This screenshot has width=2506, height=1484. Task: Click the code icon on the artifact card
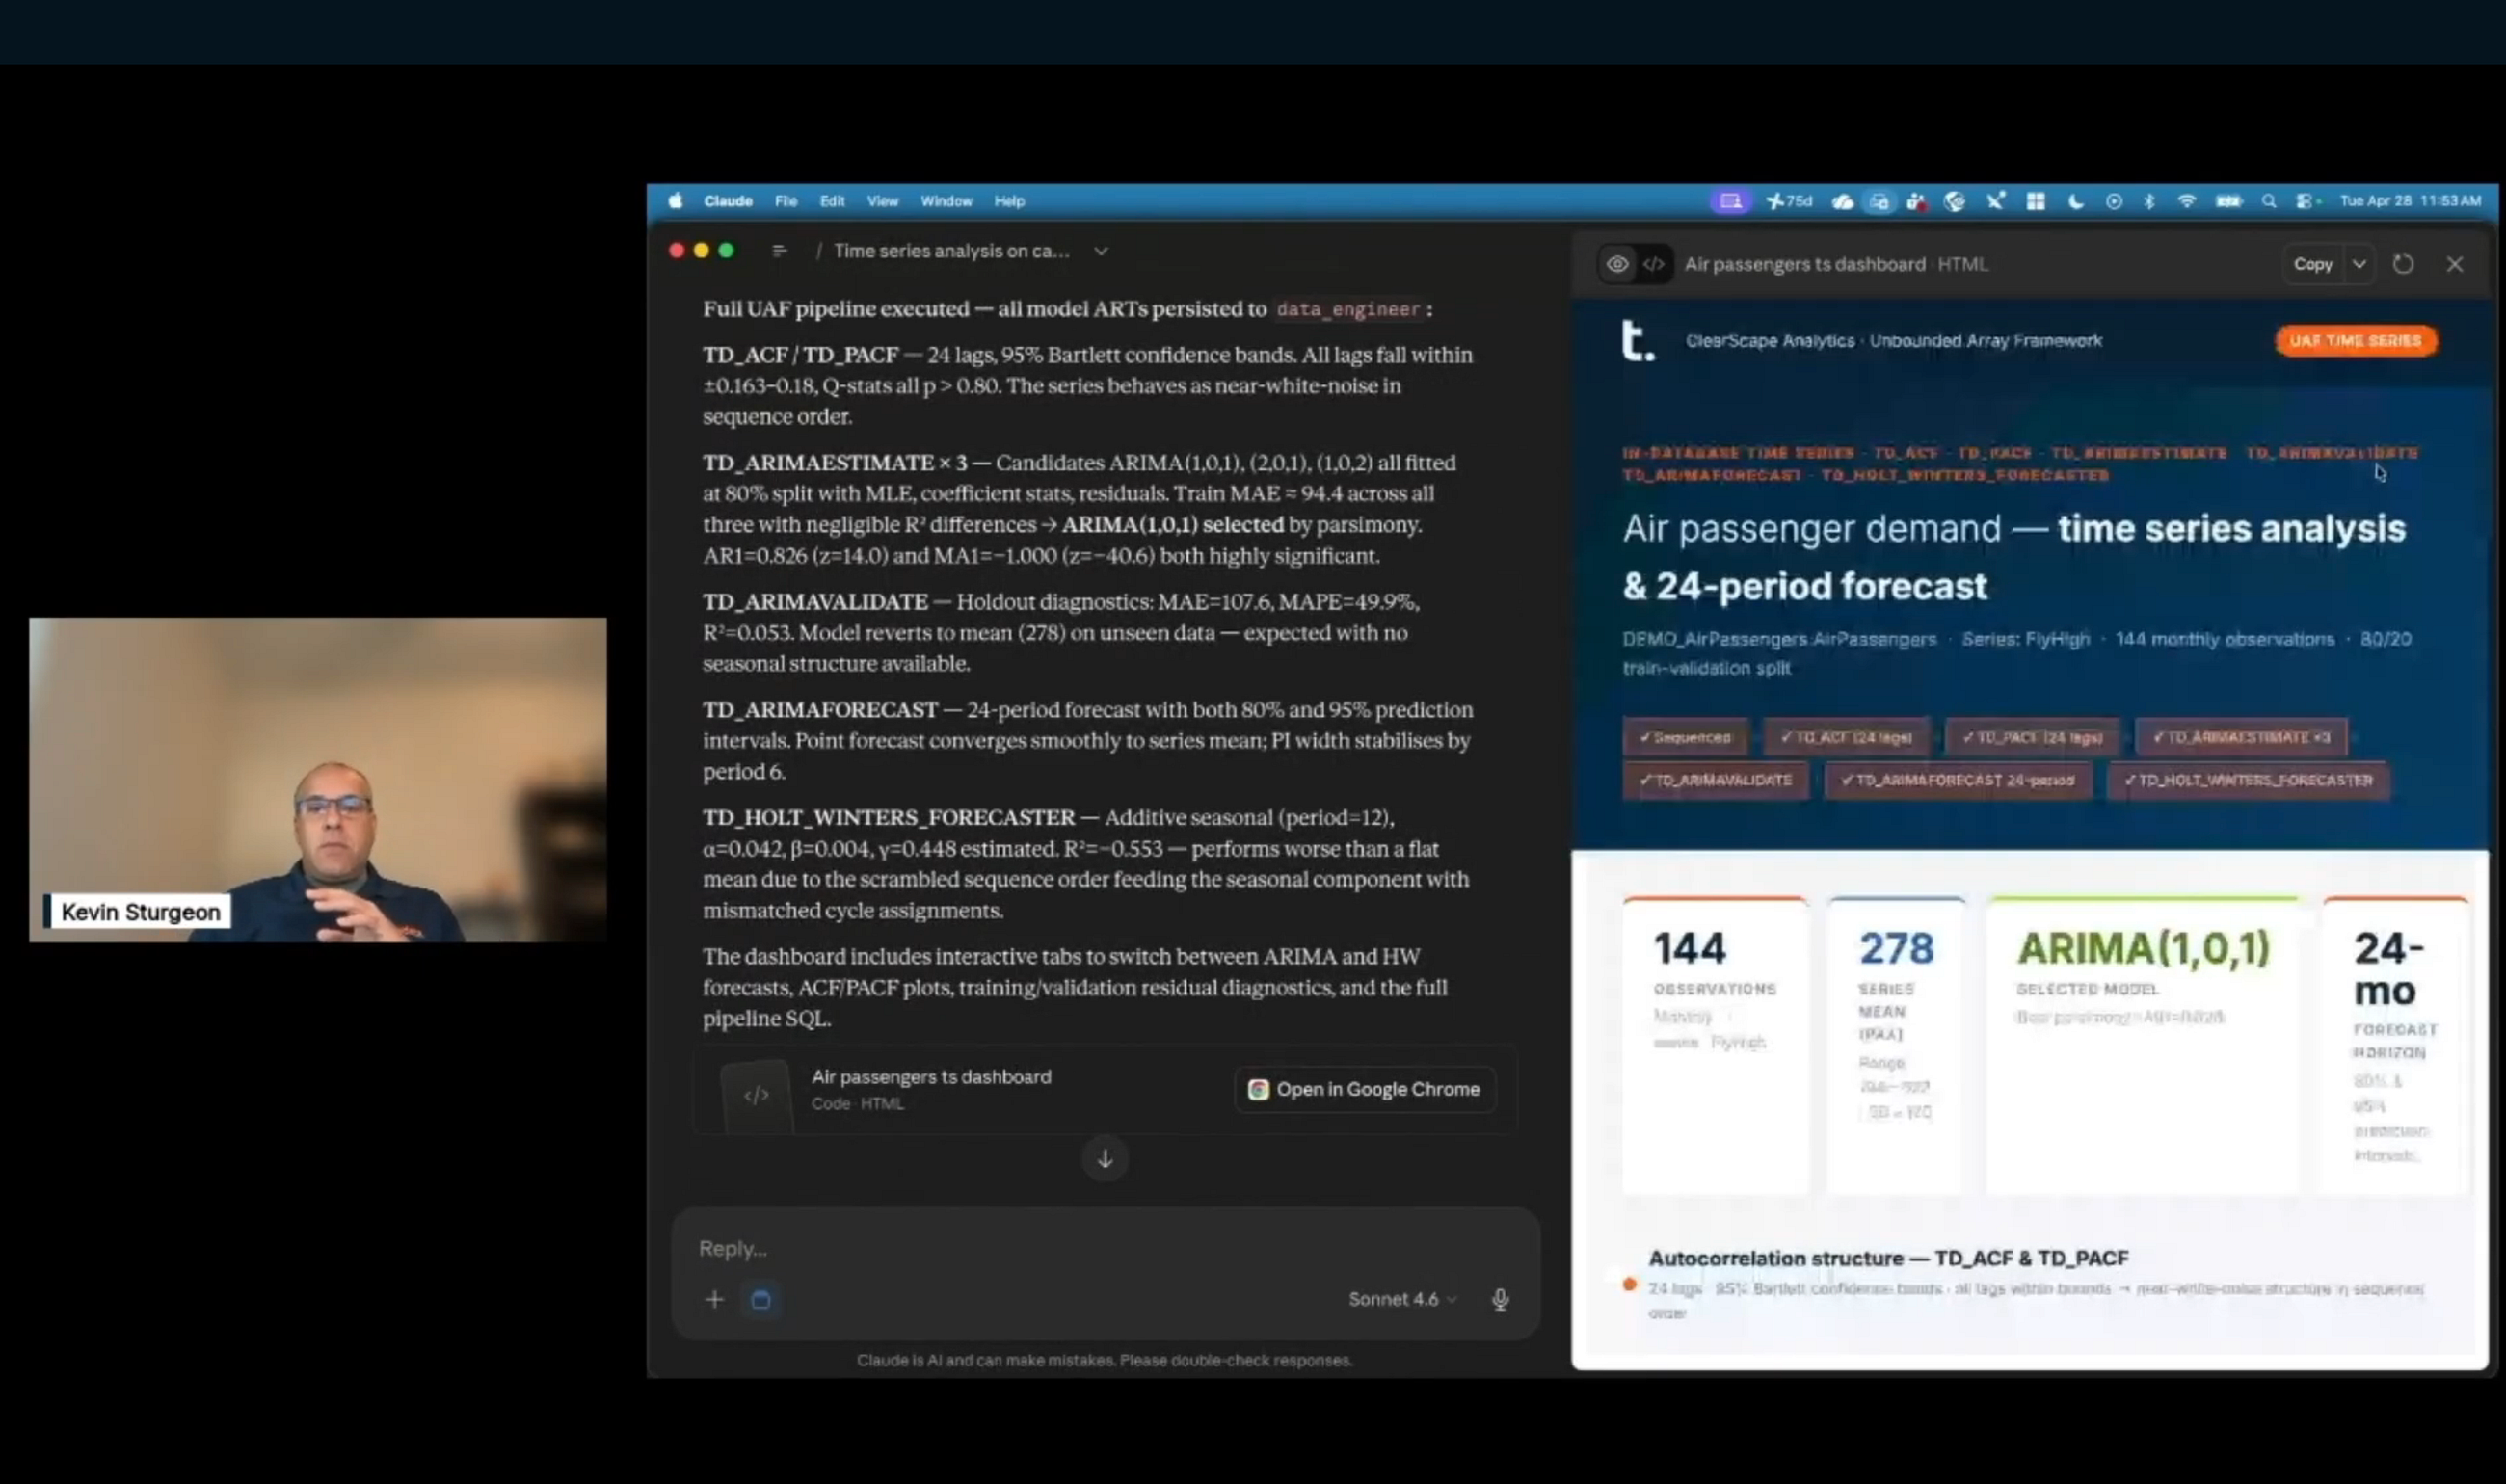[x=756, y=1095]
